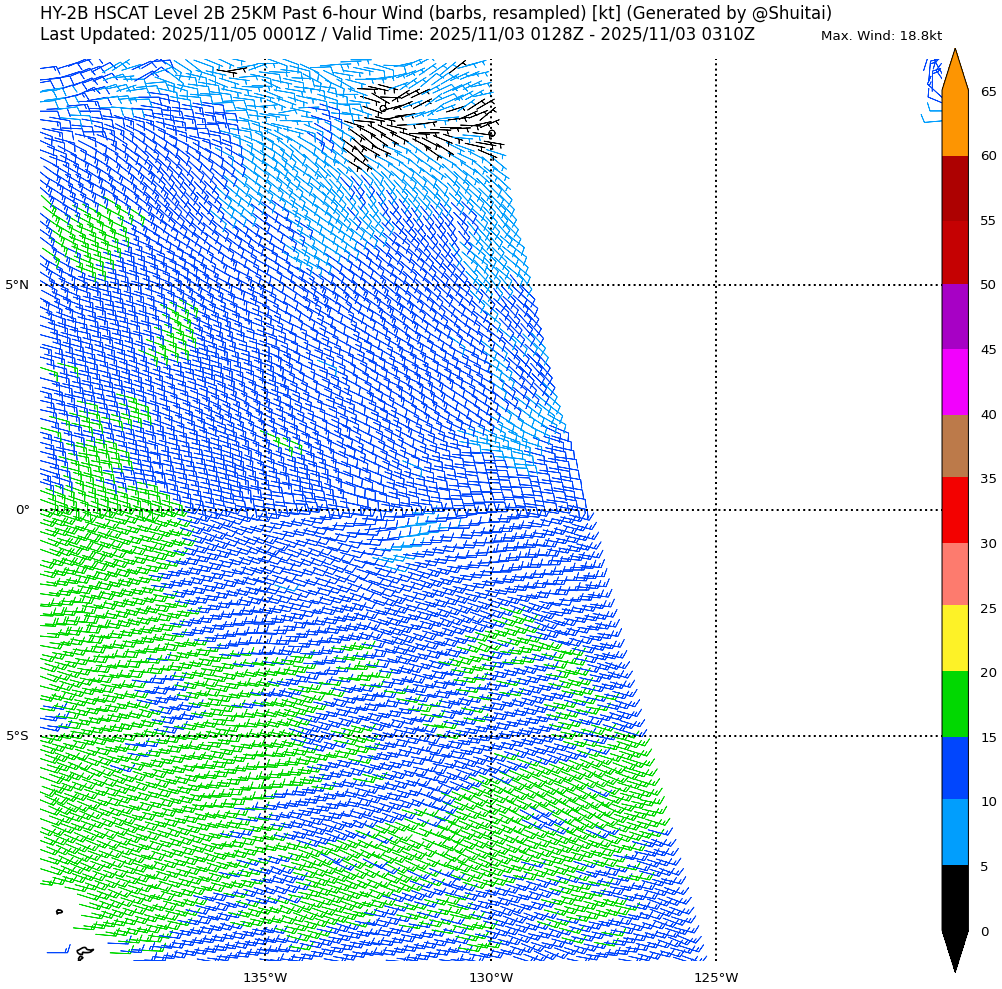Click the dark red 55-60 kt colorbar segment
This screenshot has height=989, width=1002.
coord(954,188)
